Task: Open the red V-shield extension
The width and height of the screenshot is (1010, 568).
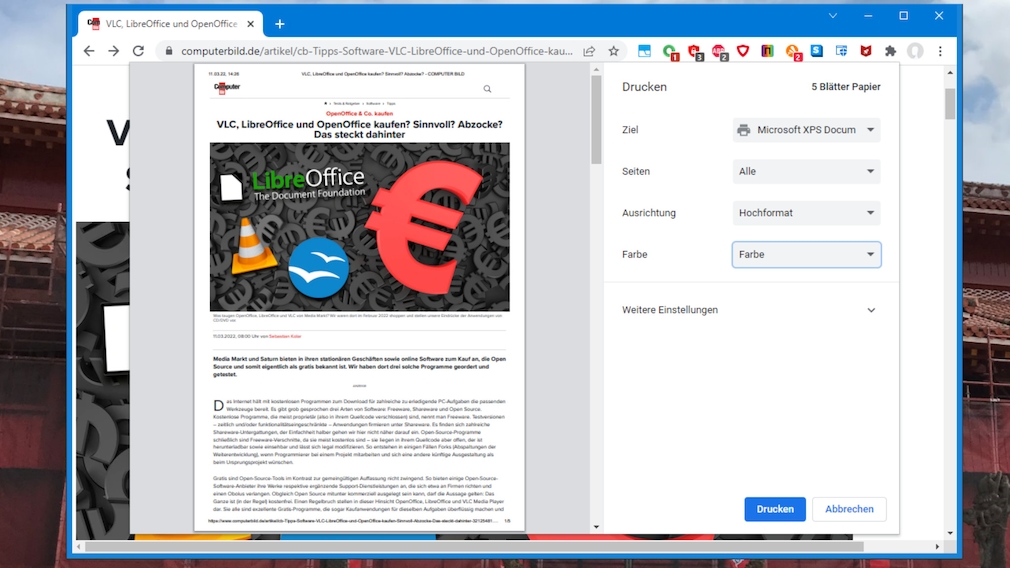Action: [743, 51]
